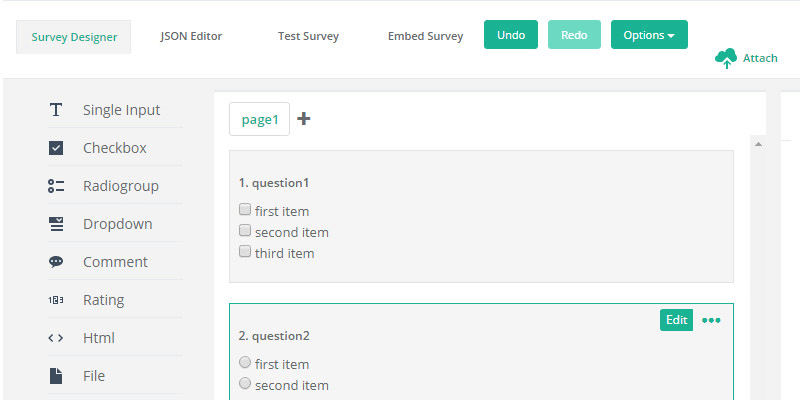Open the Test Survey tab

[x=308, y=36]
